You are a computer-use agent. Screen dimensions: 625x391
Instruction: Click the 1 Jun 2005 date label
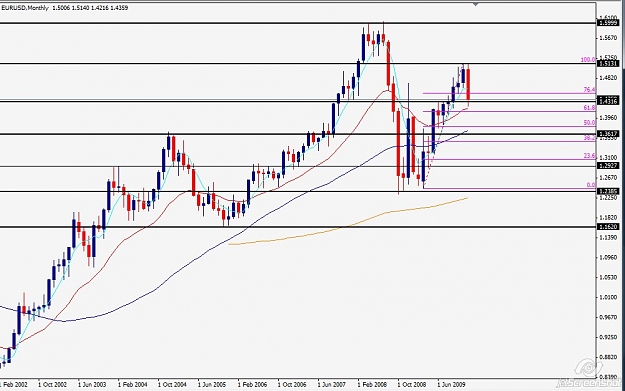(x=212, y=385)
